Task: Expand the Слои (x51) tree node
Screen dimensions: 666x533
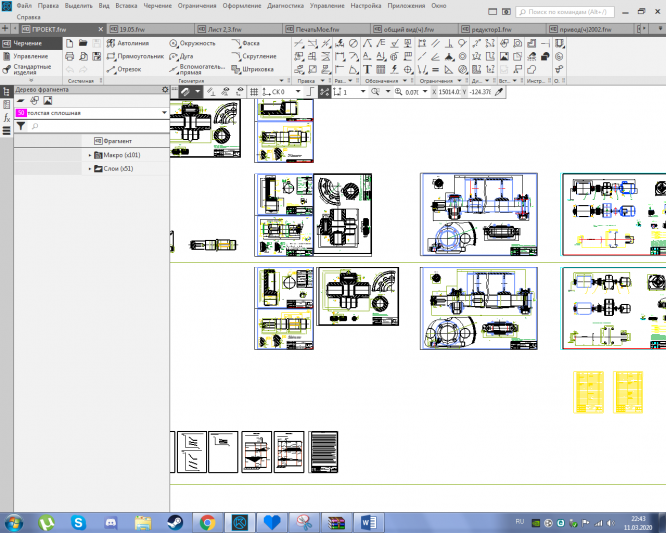Action: (x=90, y=169)
